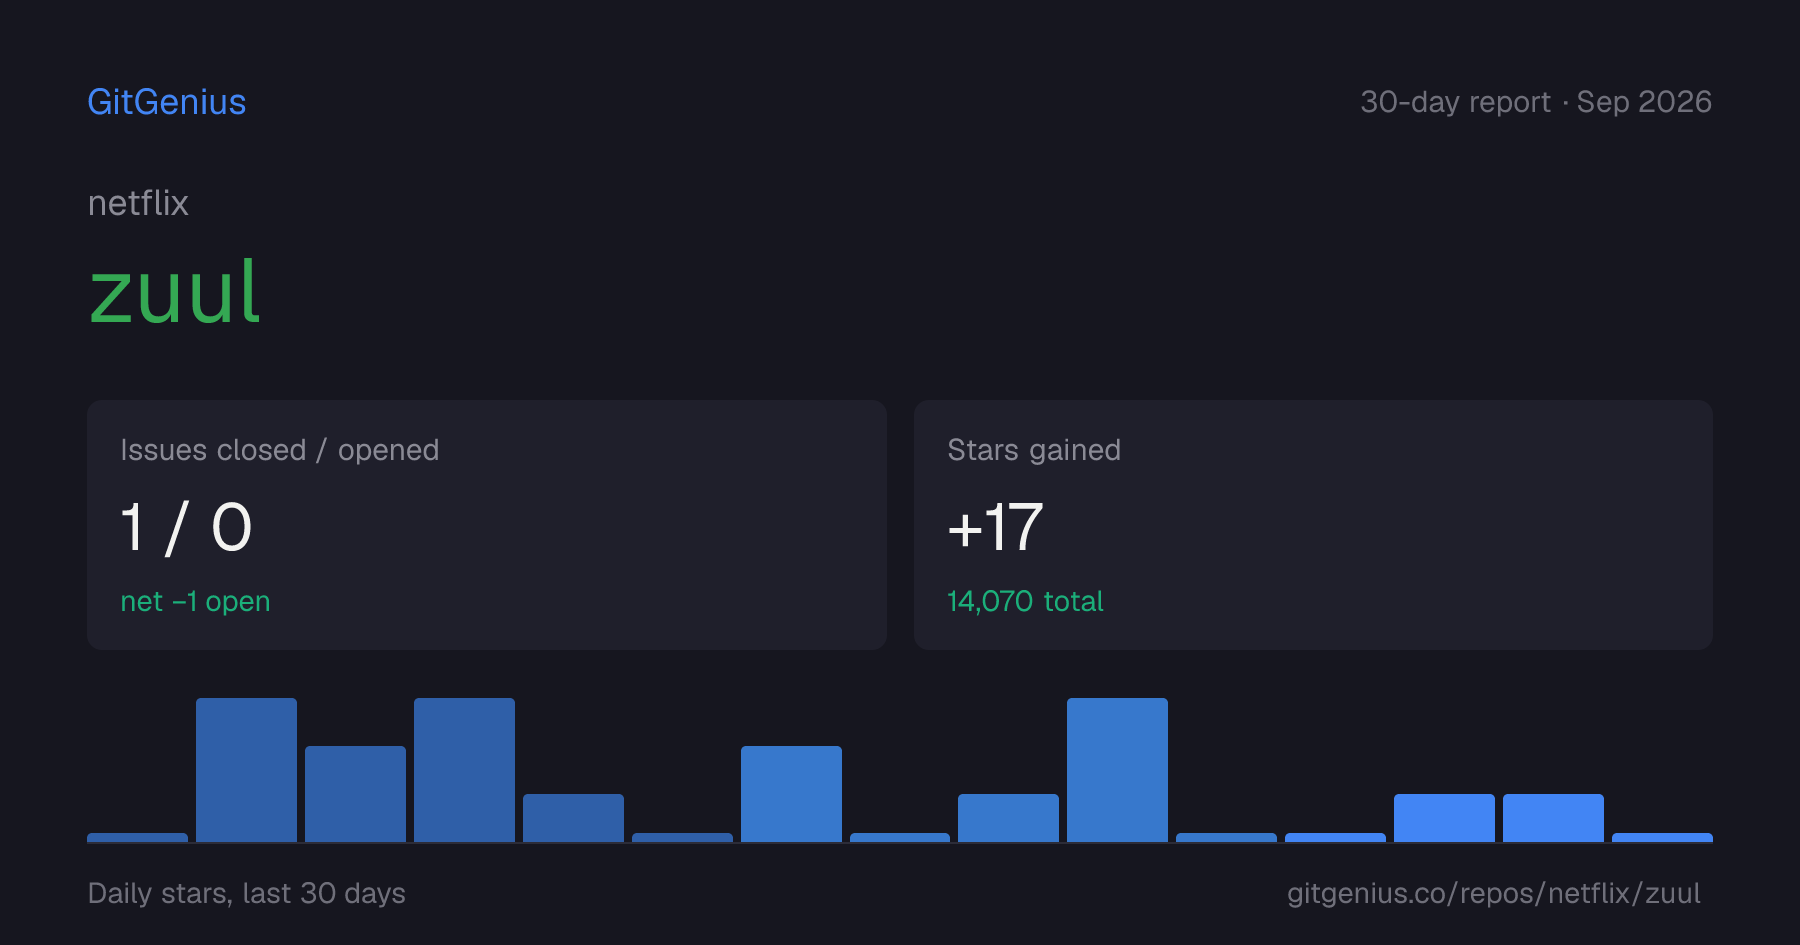Select the short fifth chart bar
The image size is (1800, 945).
[573, 818]
